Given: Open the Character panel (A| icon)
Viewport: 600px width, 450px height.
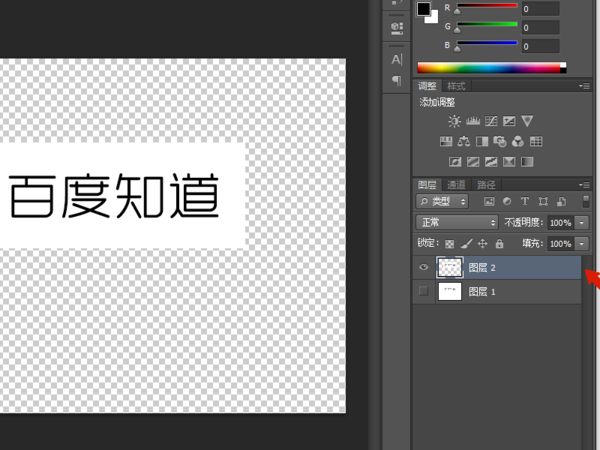Looking at the screenshot, I should (397, 60).
